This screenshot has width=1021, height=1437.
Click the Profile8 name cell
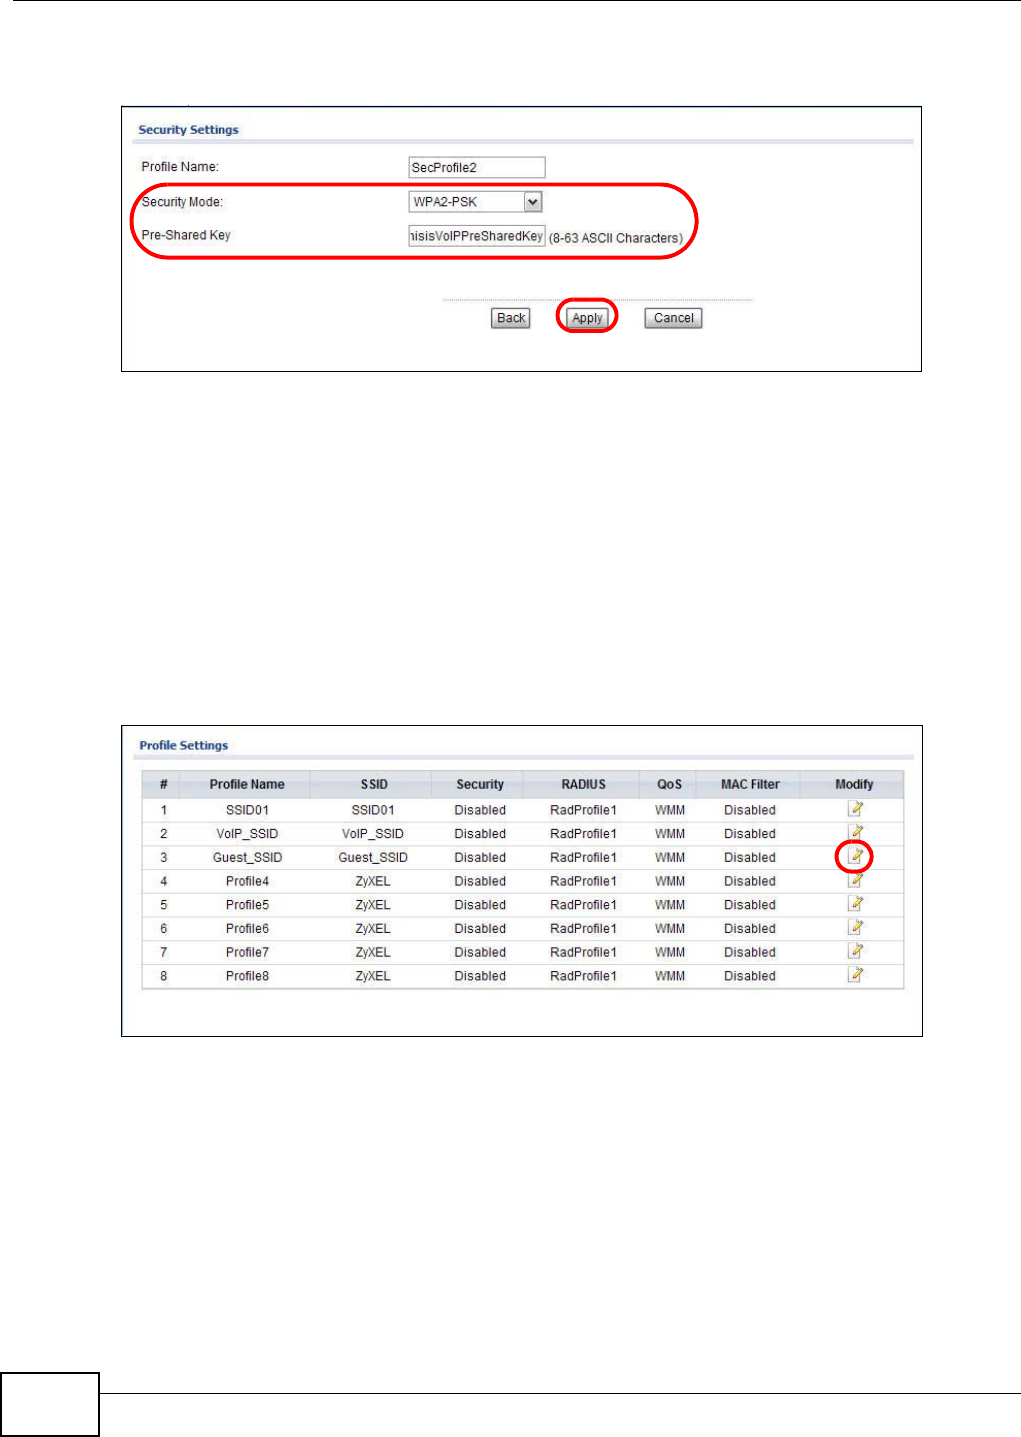coord(247,976)
